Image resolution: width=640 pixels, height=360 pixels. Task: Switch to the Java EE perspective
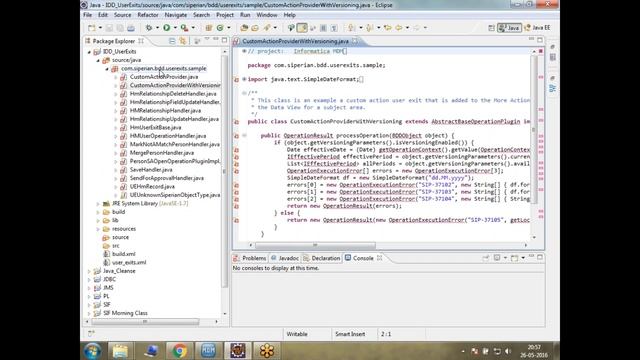coord(538,28)
